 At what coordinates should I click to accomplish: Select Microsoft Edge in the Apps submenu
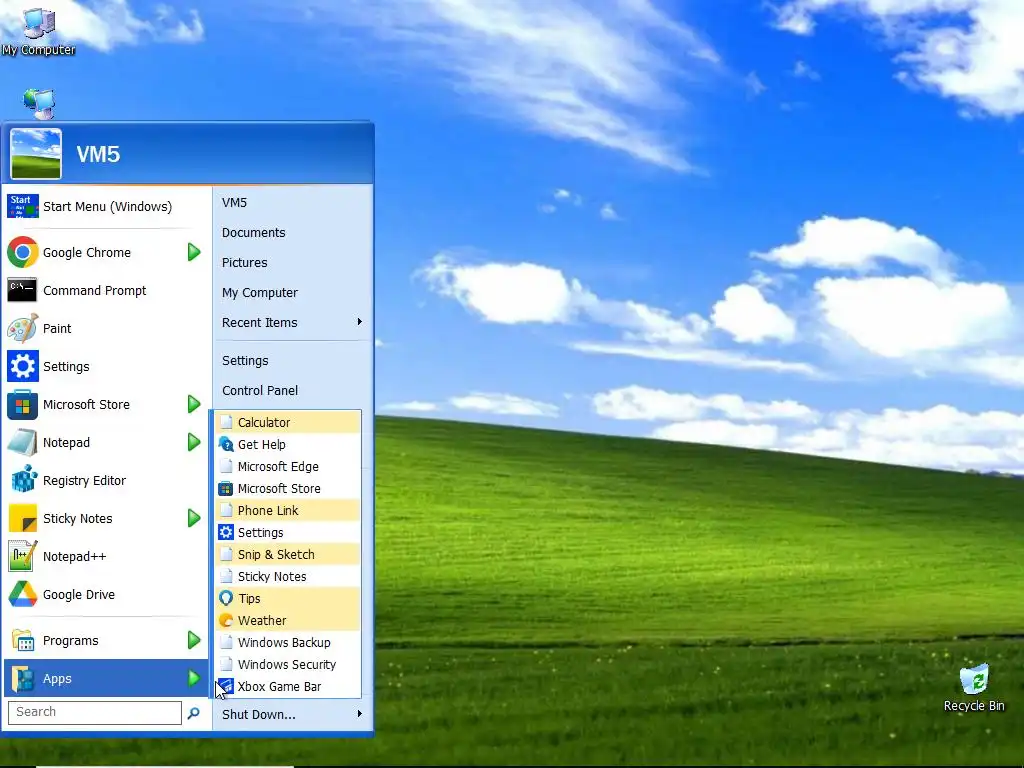pyautogui.click(x=289, y=466)
